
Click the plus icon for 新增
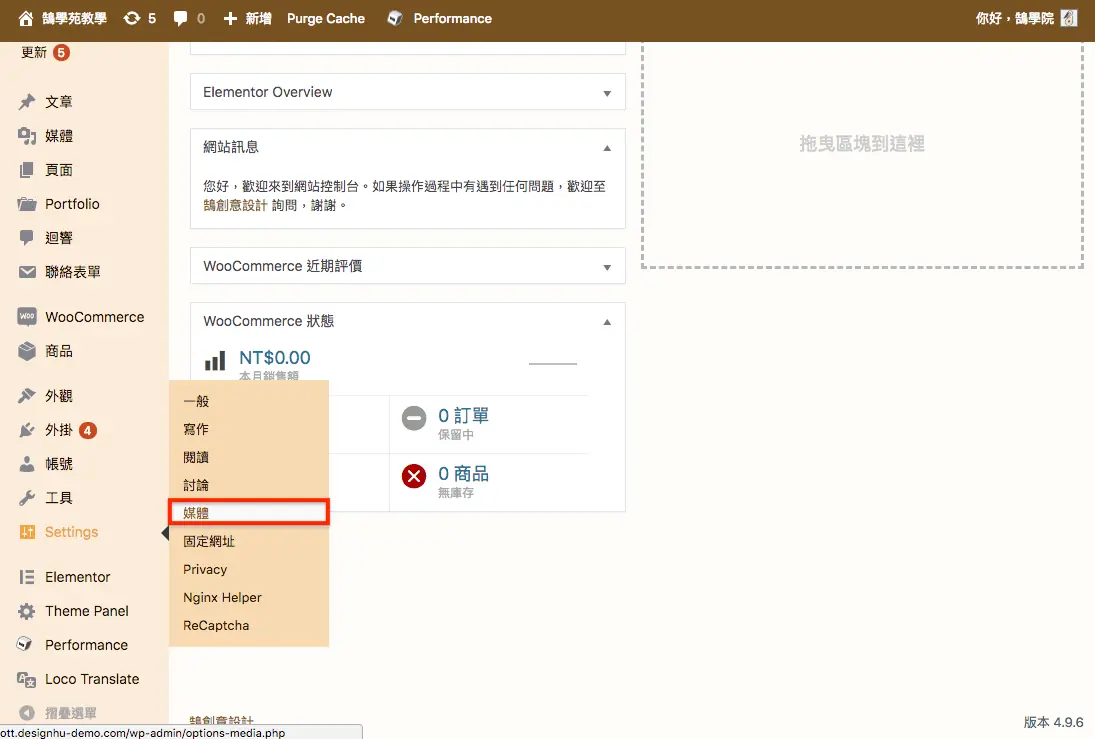(x=230, y=19)
